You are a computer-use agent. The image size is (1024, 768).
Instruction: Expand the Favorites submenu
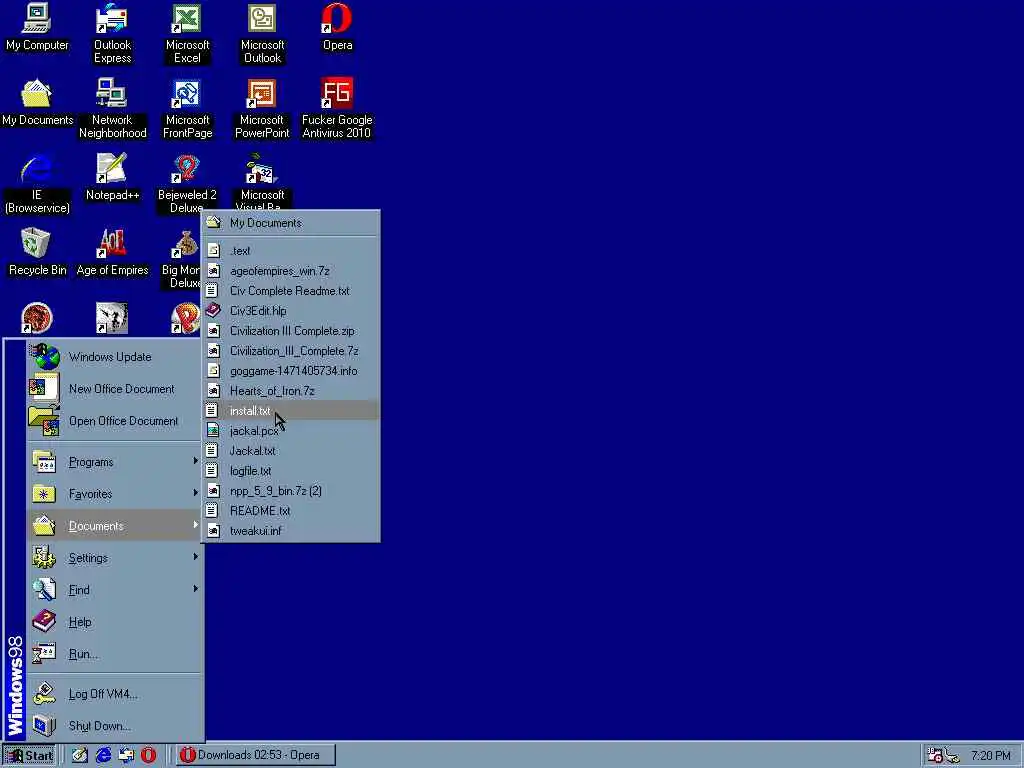click(x=114, y=494)
